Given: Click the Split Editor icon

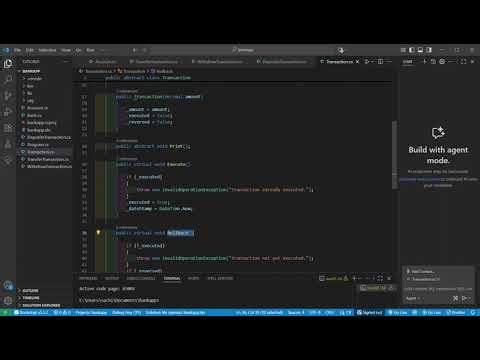Looking at the screenshot, I should click(380, 62).
